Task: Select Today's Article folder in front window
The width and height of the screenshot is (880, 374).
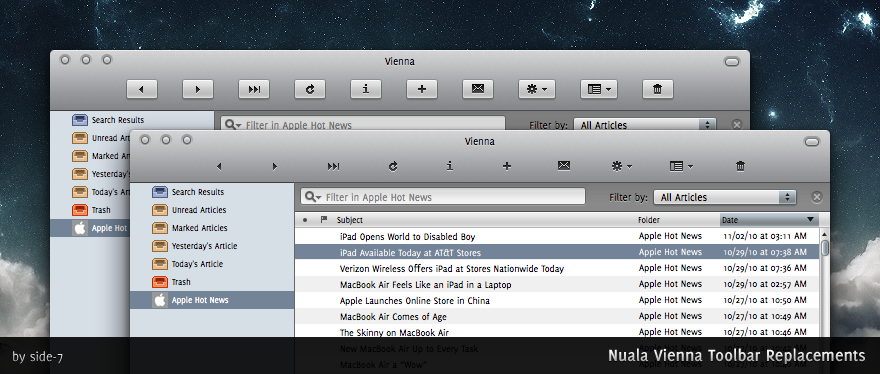Action: (212, 264)
